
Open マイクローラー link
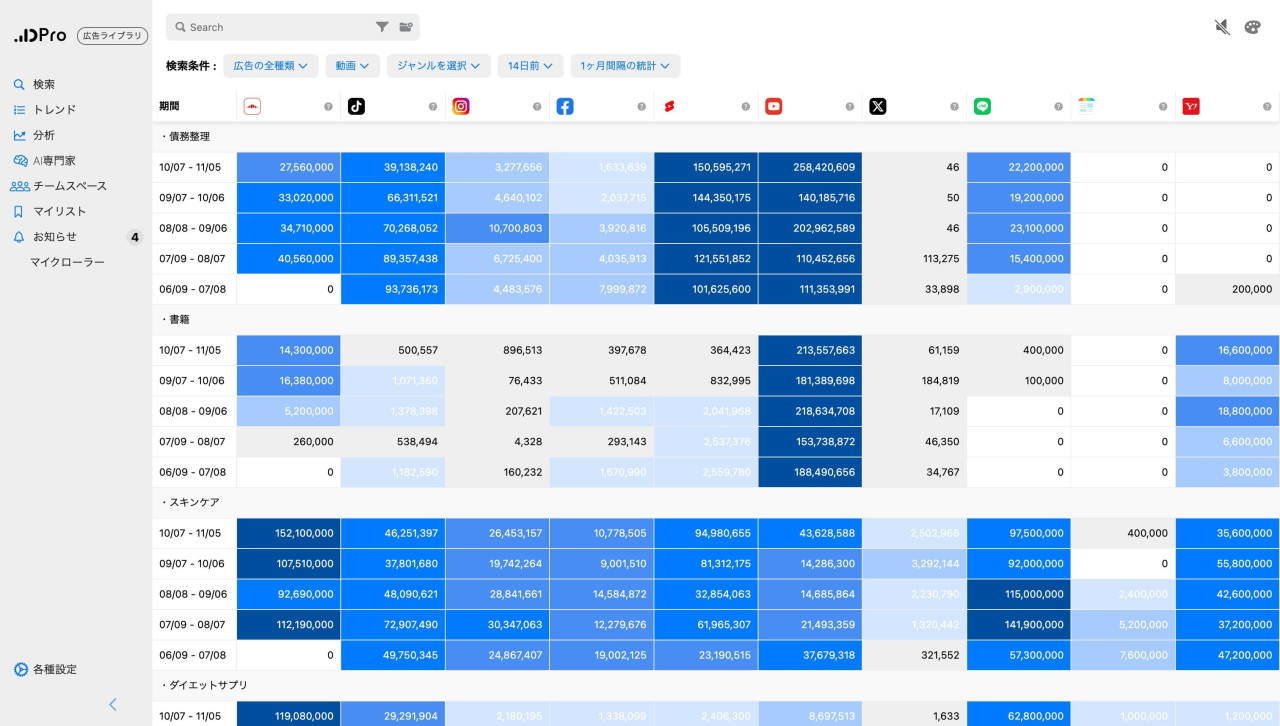(x=67, y=262)
